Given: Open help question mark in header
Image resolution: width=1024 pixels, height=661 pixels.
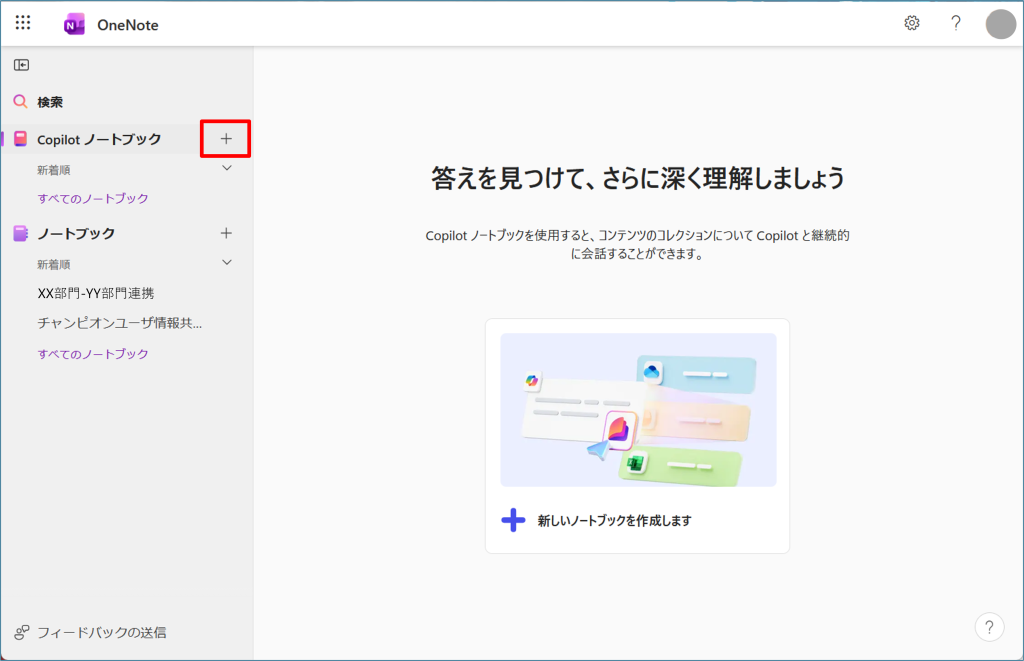Looking at the screenshot, I should 955,24.
